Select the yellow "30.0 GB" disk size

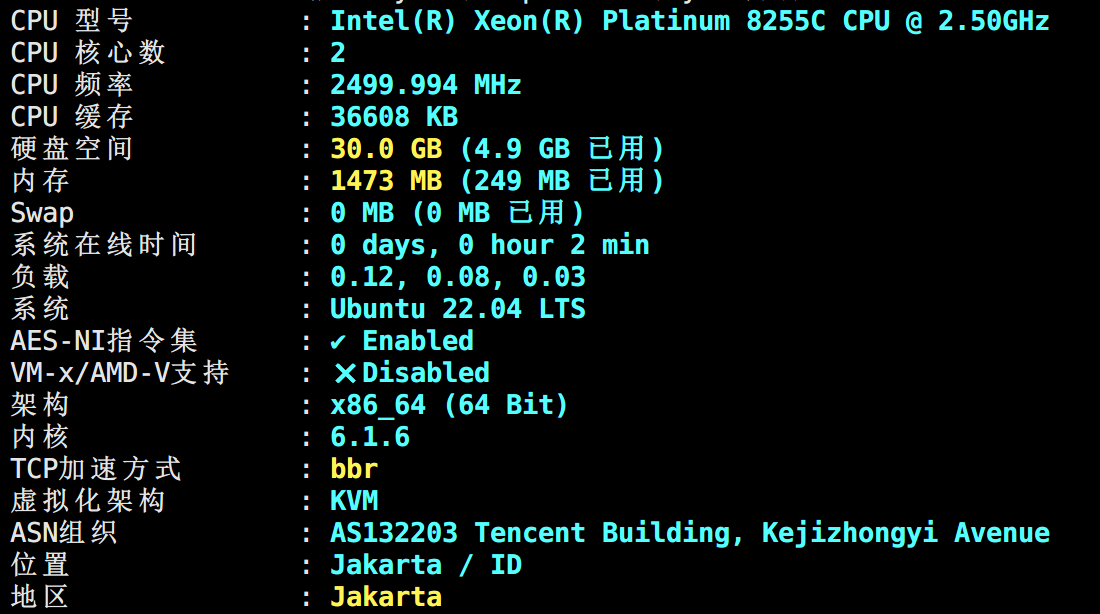tap(387, 149)
